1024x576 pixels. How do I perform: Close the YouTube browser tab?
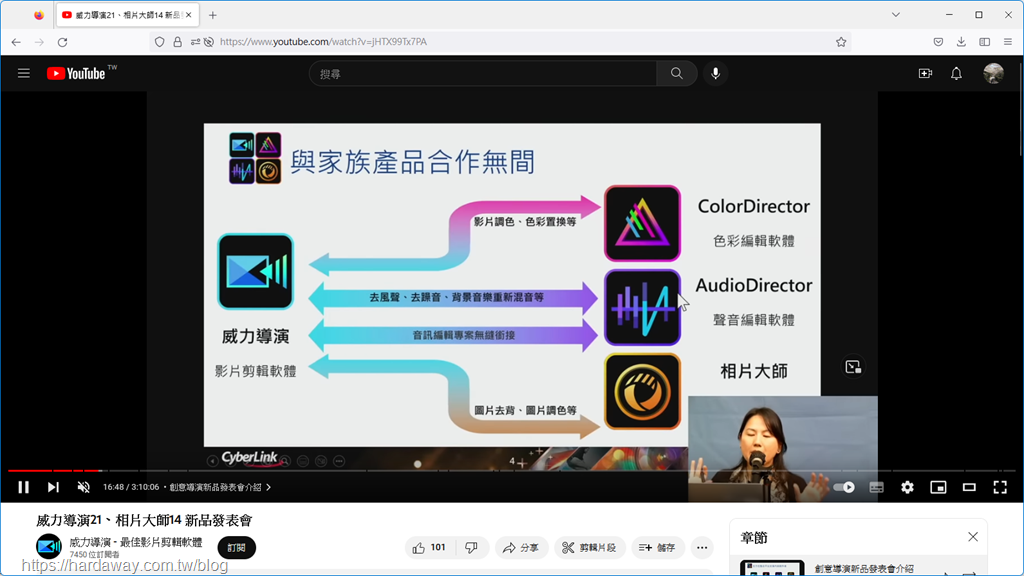(x=189, y=15)
